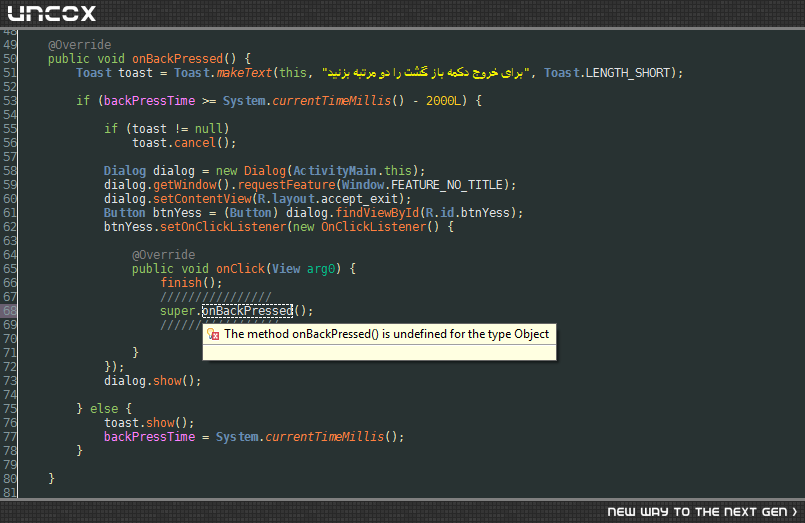The image size is (805, 523).
Task: Click findViewById on line 61
Action: [x=377, y=212]
